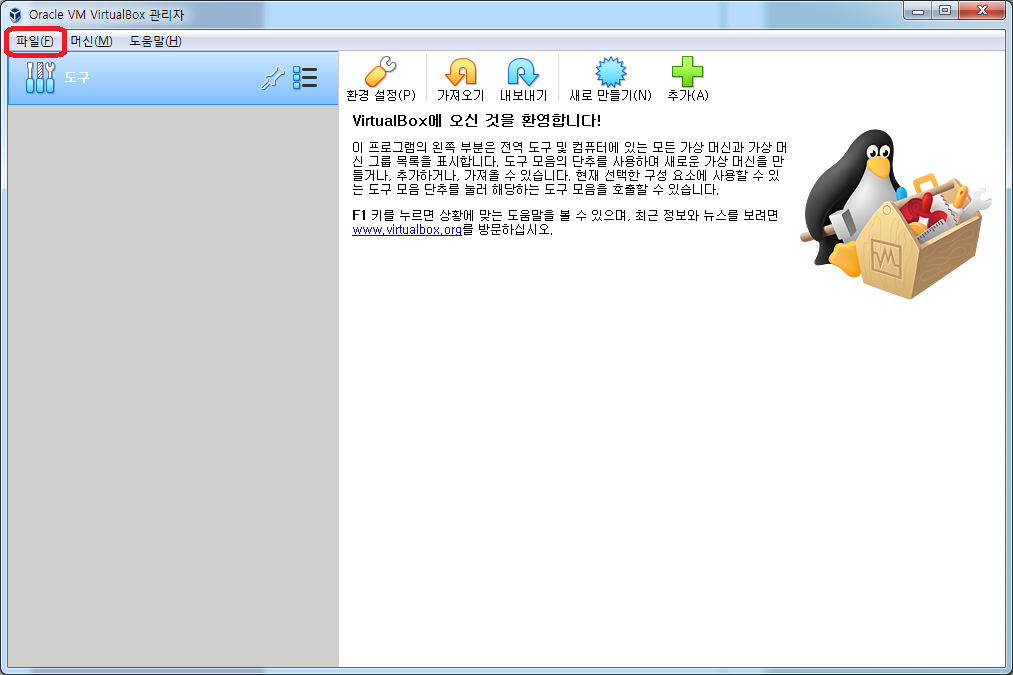This screenshot has width=1013, height=675.
Task: Close the VirtualBox manager window
Action: (982, 10)
